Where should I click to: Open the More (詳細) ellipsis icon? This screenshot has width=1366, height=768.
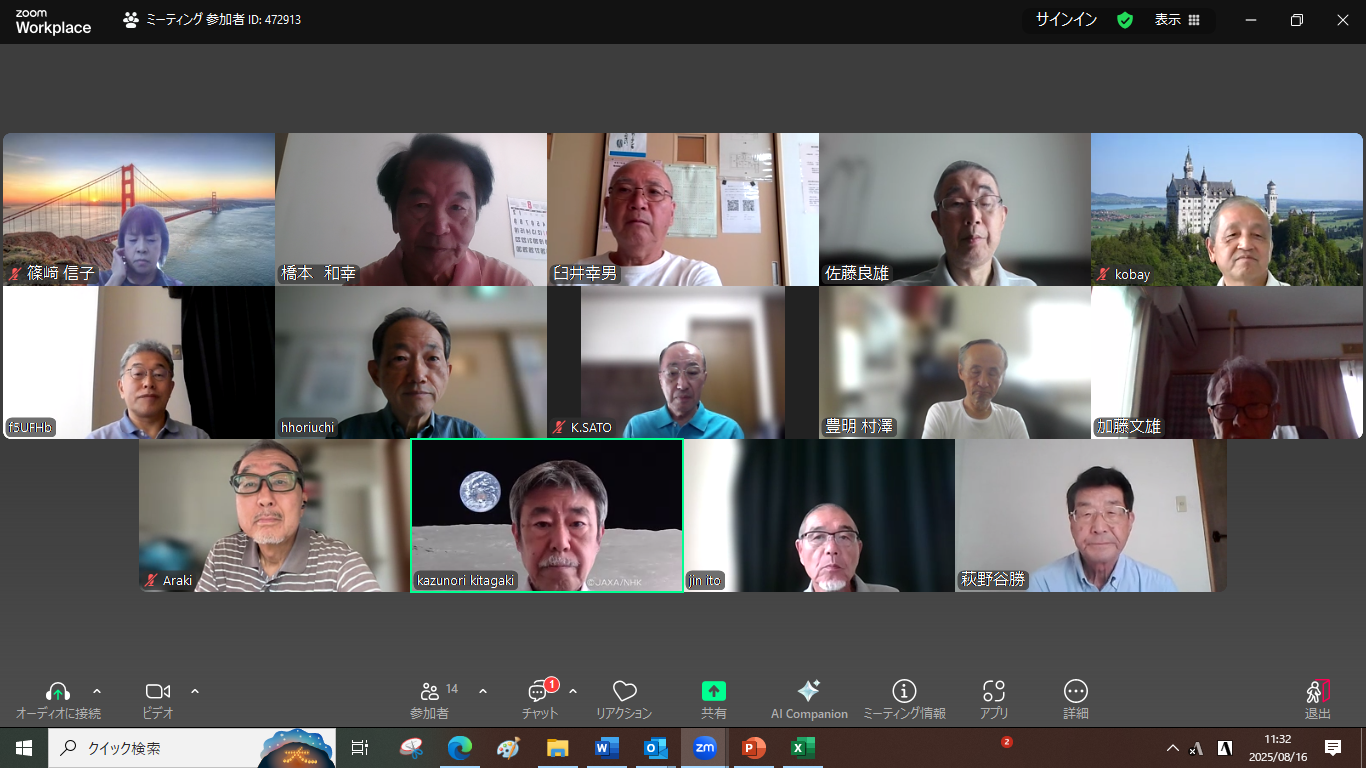click(x=1075, y=691)
